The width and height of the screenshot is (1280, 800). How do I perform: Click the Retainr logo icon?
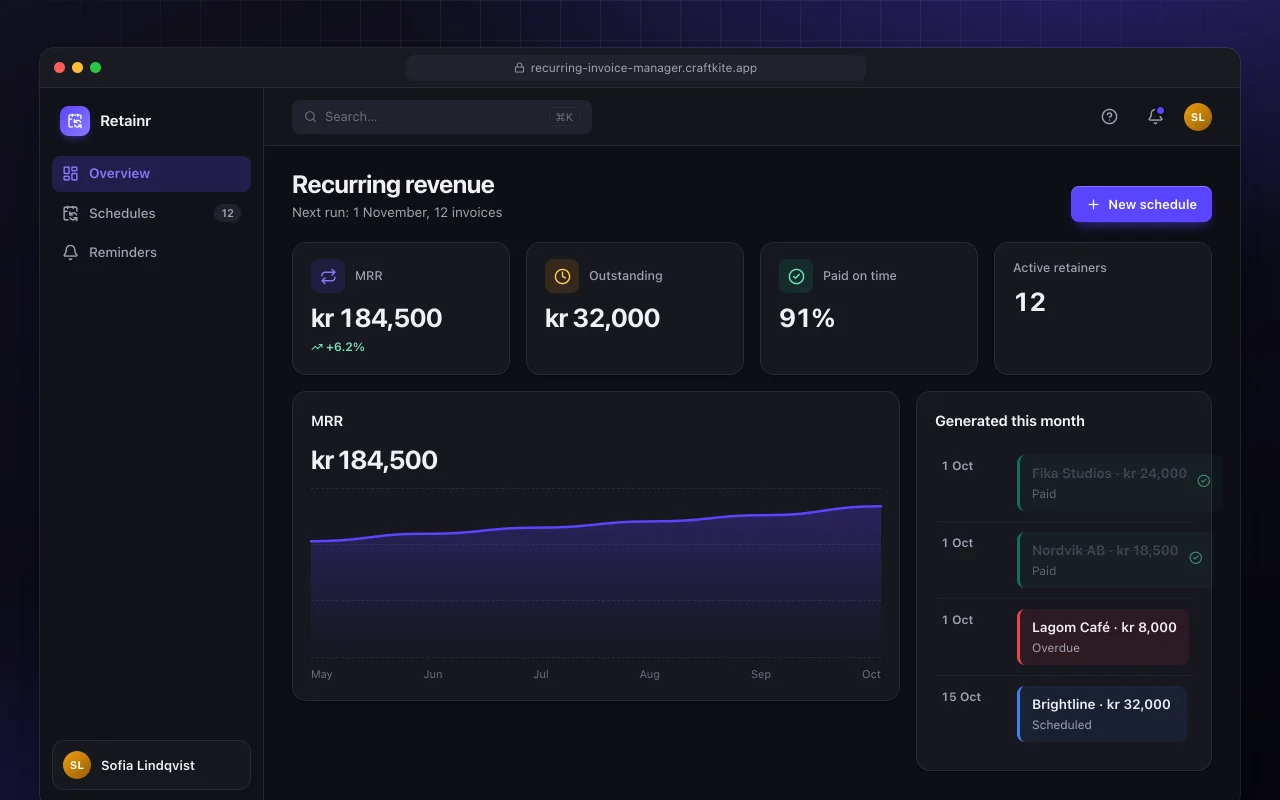(x=75, y=121)
